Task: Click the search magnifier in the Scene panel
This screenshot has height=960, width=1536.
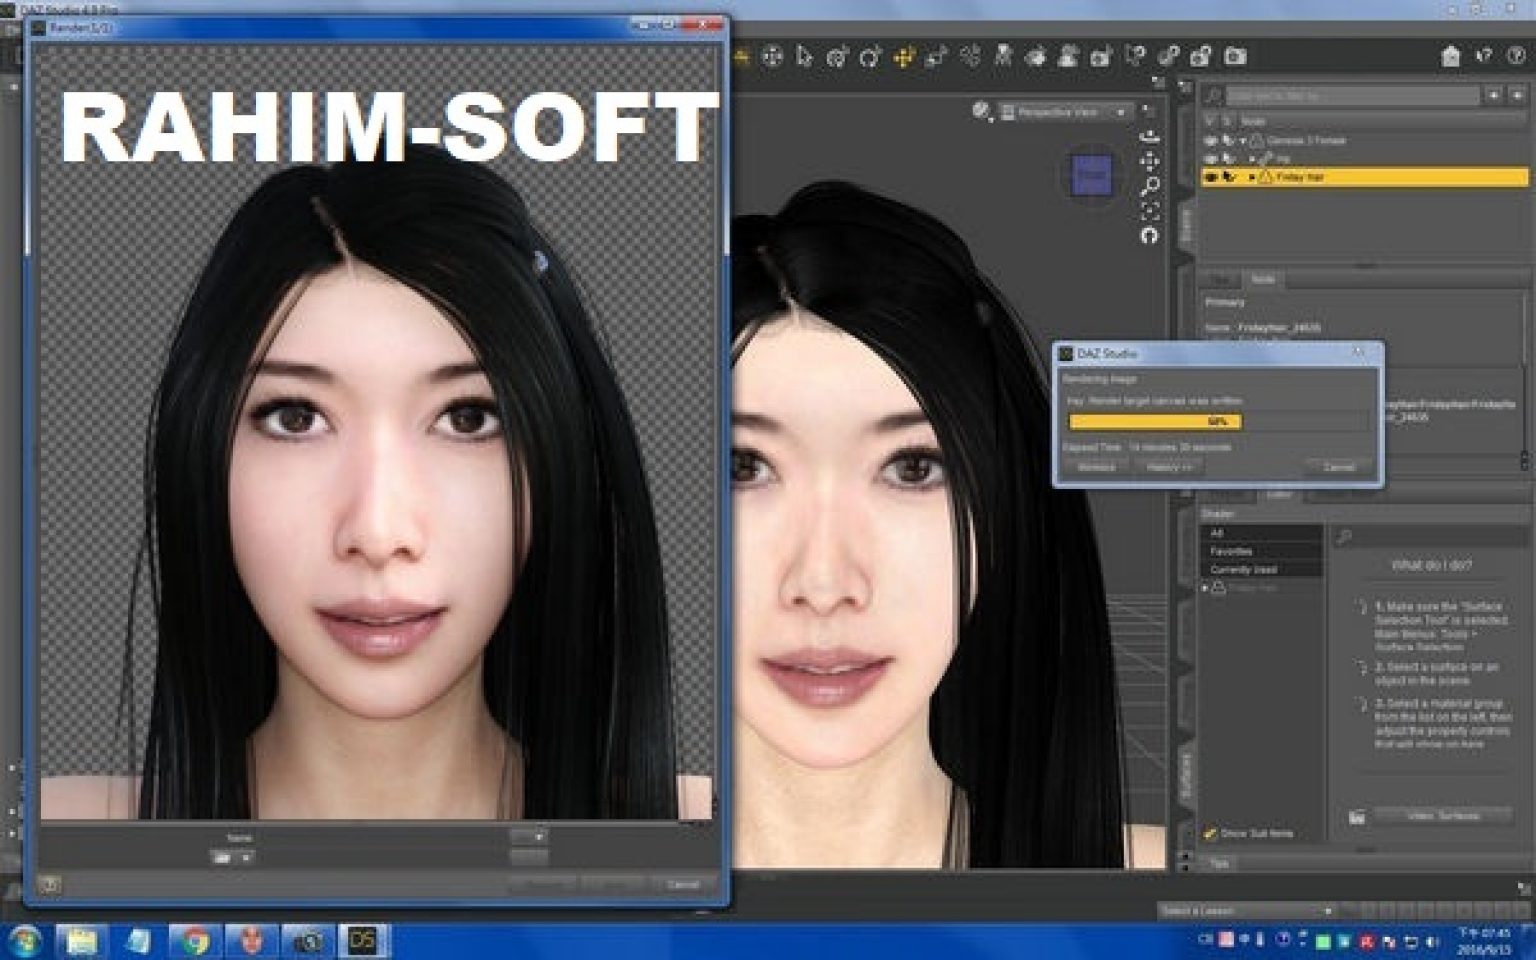Action: (x=1213, y=95)
